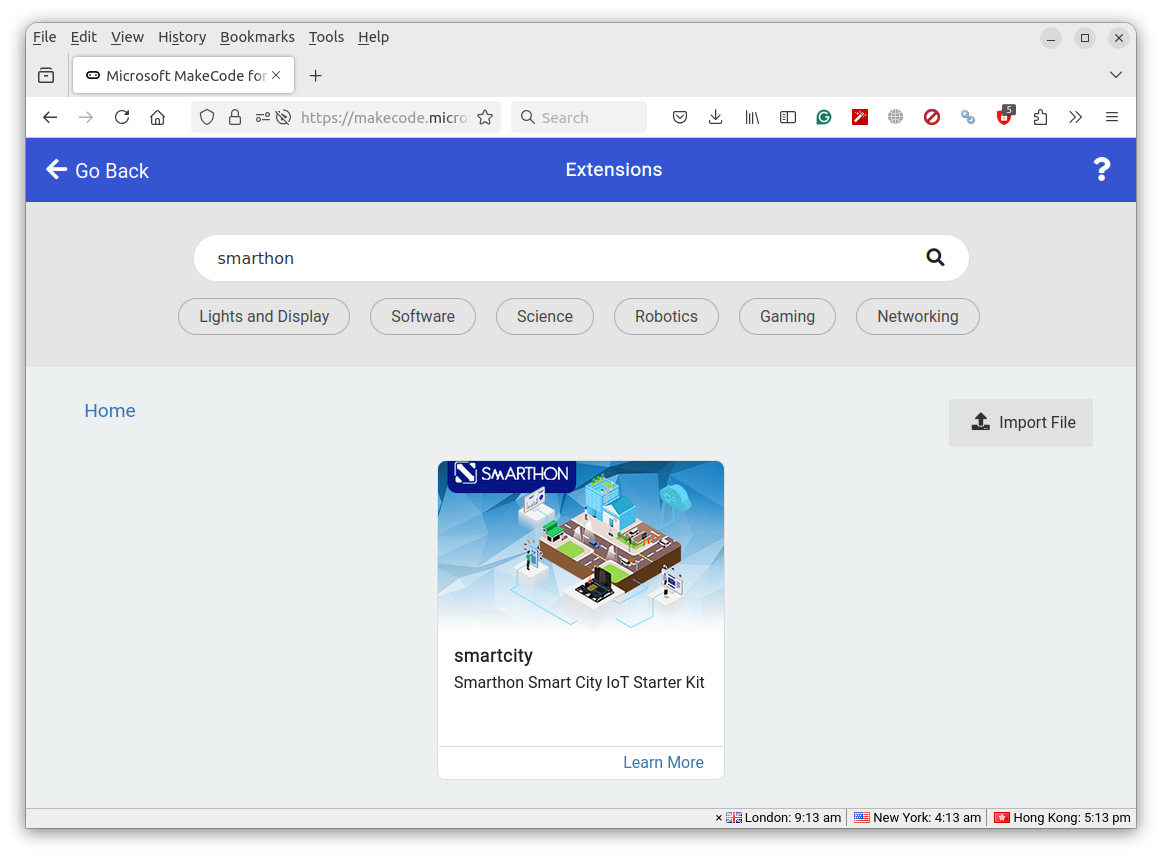Click the blocked autoplay icon in the address bar
This screenshot has width=1162, height=857.
[283, 117]
